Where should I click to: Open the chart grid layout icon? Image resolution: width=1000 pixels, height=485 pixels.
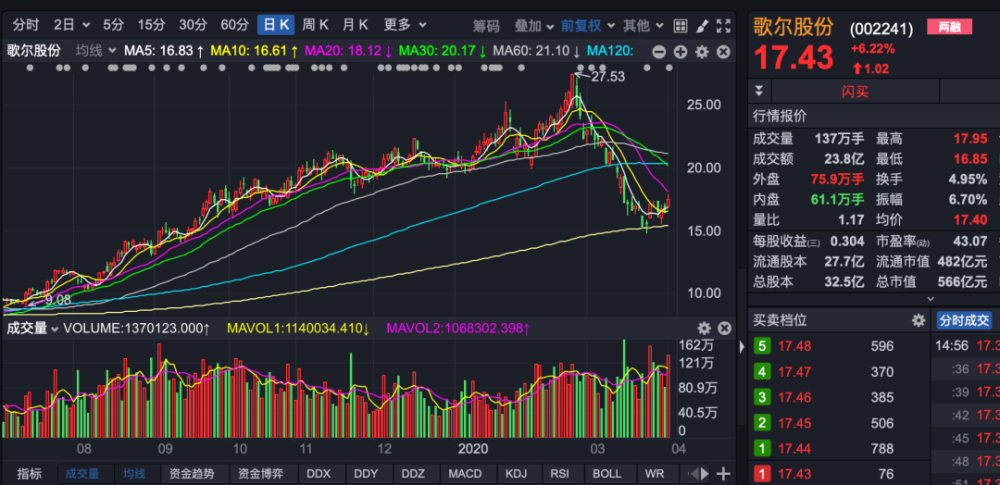681,25
